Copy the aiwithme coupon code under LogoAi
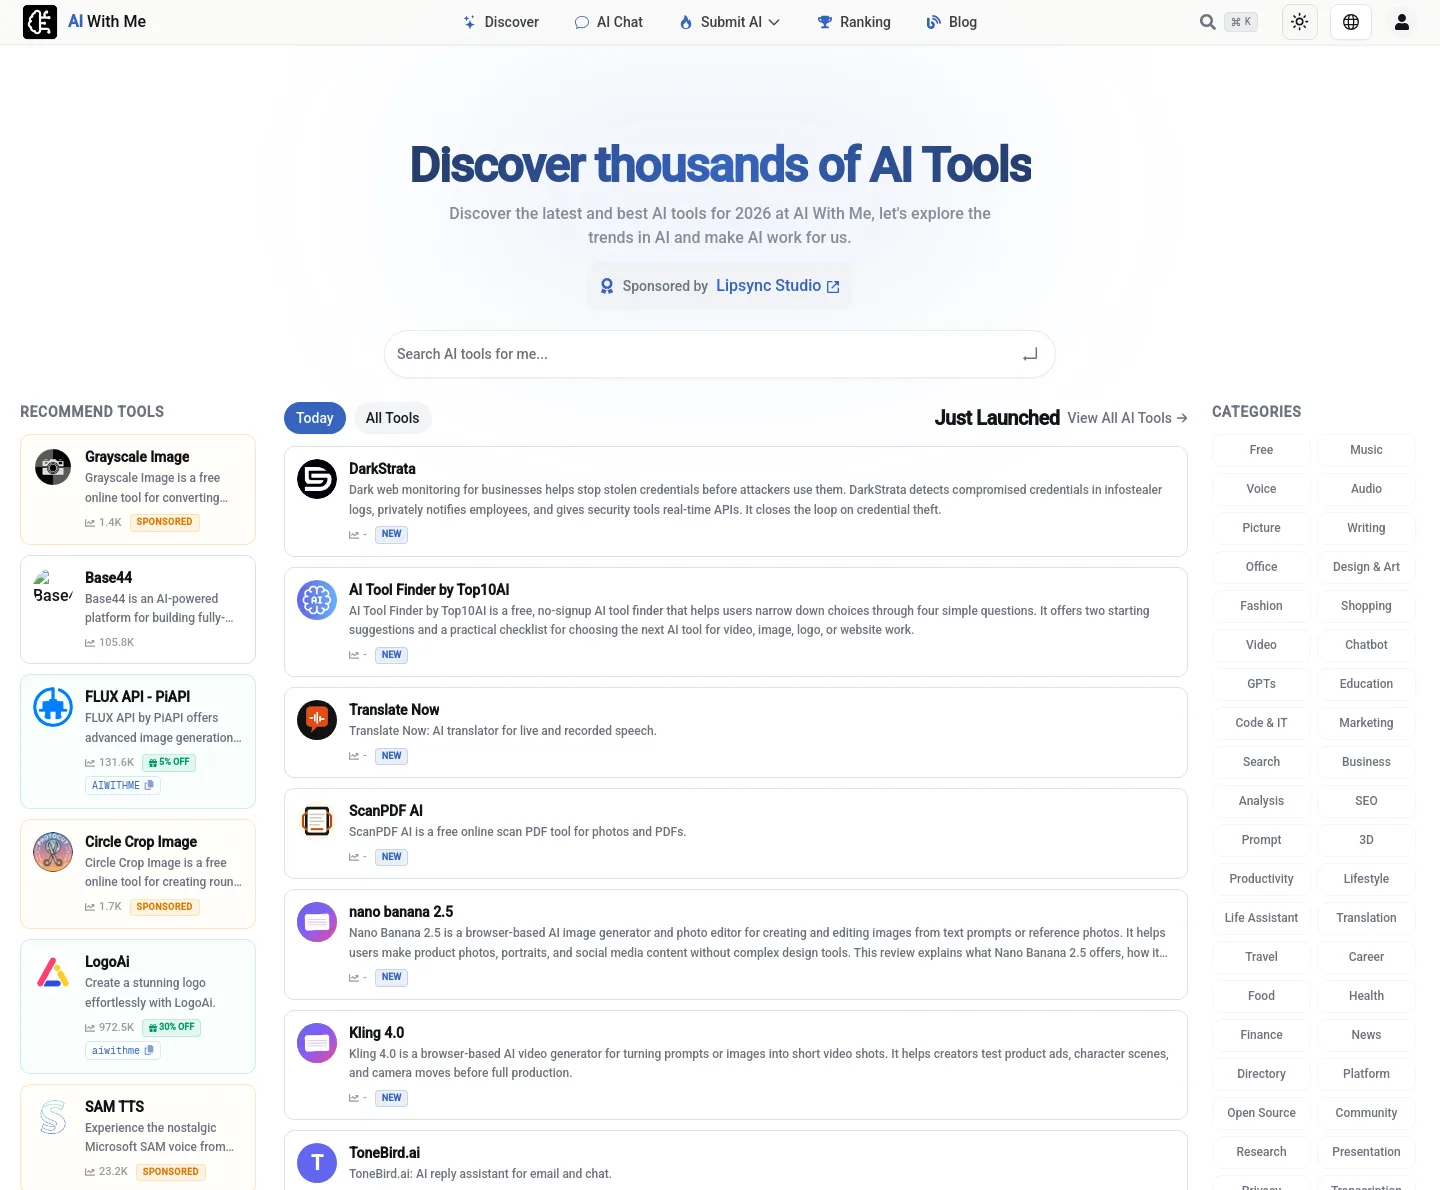Image resolution: width=1440 pixels, height=1190 pixels. pyautogui.click(x=123, y=1051)
